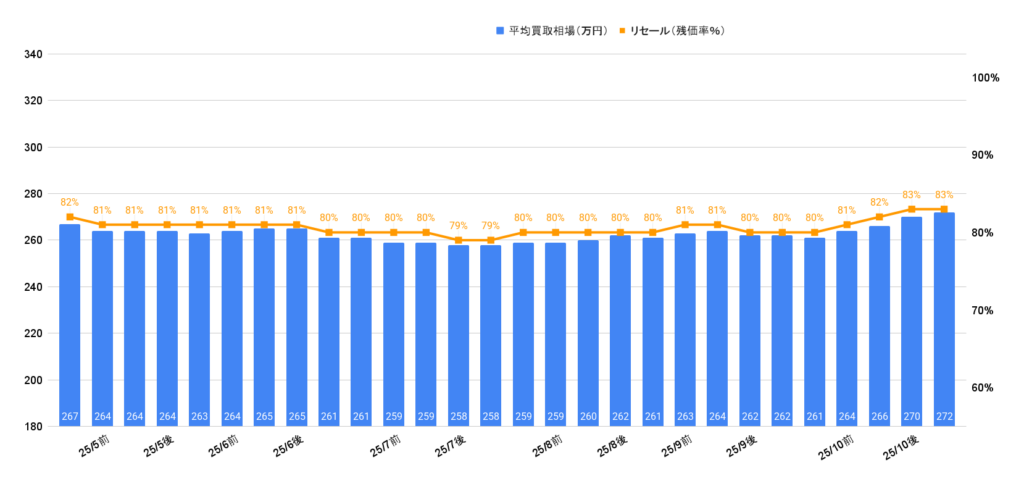Select the orange marker above the 260 bar
The image size is (1024, 481).
[588, 233]
